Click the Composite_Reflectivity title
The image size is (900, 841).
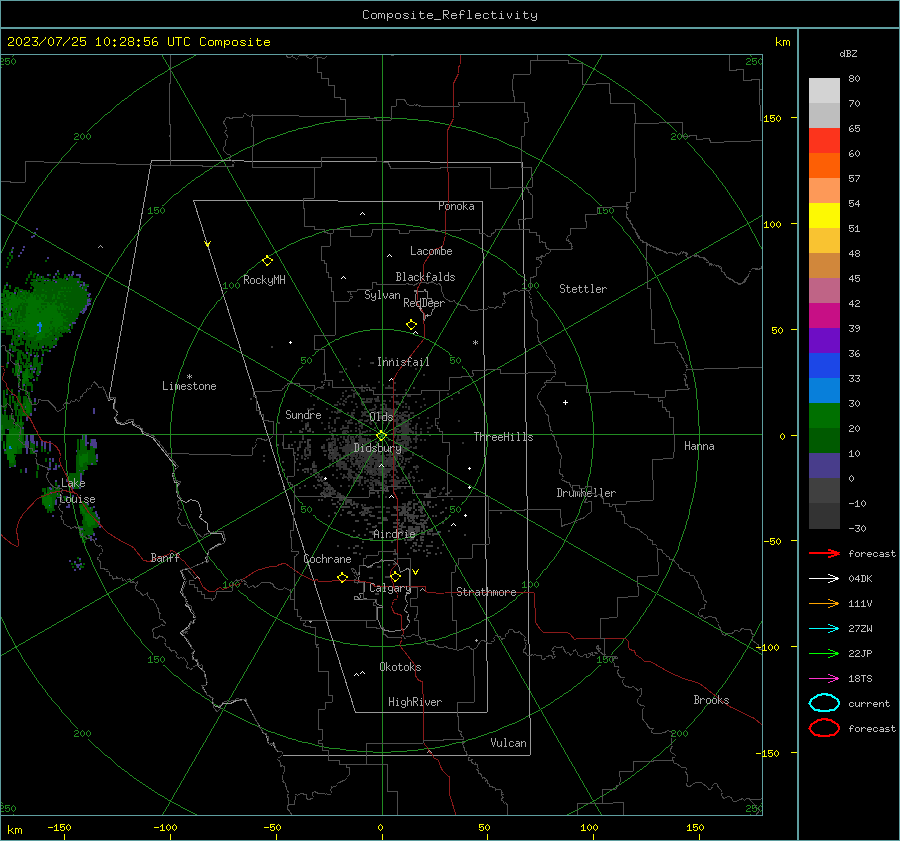point(449,15)
